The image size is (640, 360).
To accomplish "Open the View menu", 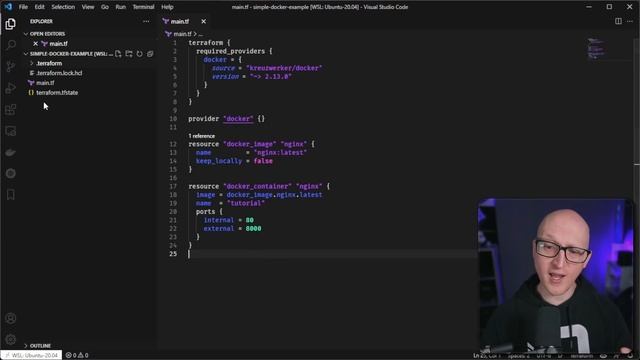I will [88, 7].
